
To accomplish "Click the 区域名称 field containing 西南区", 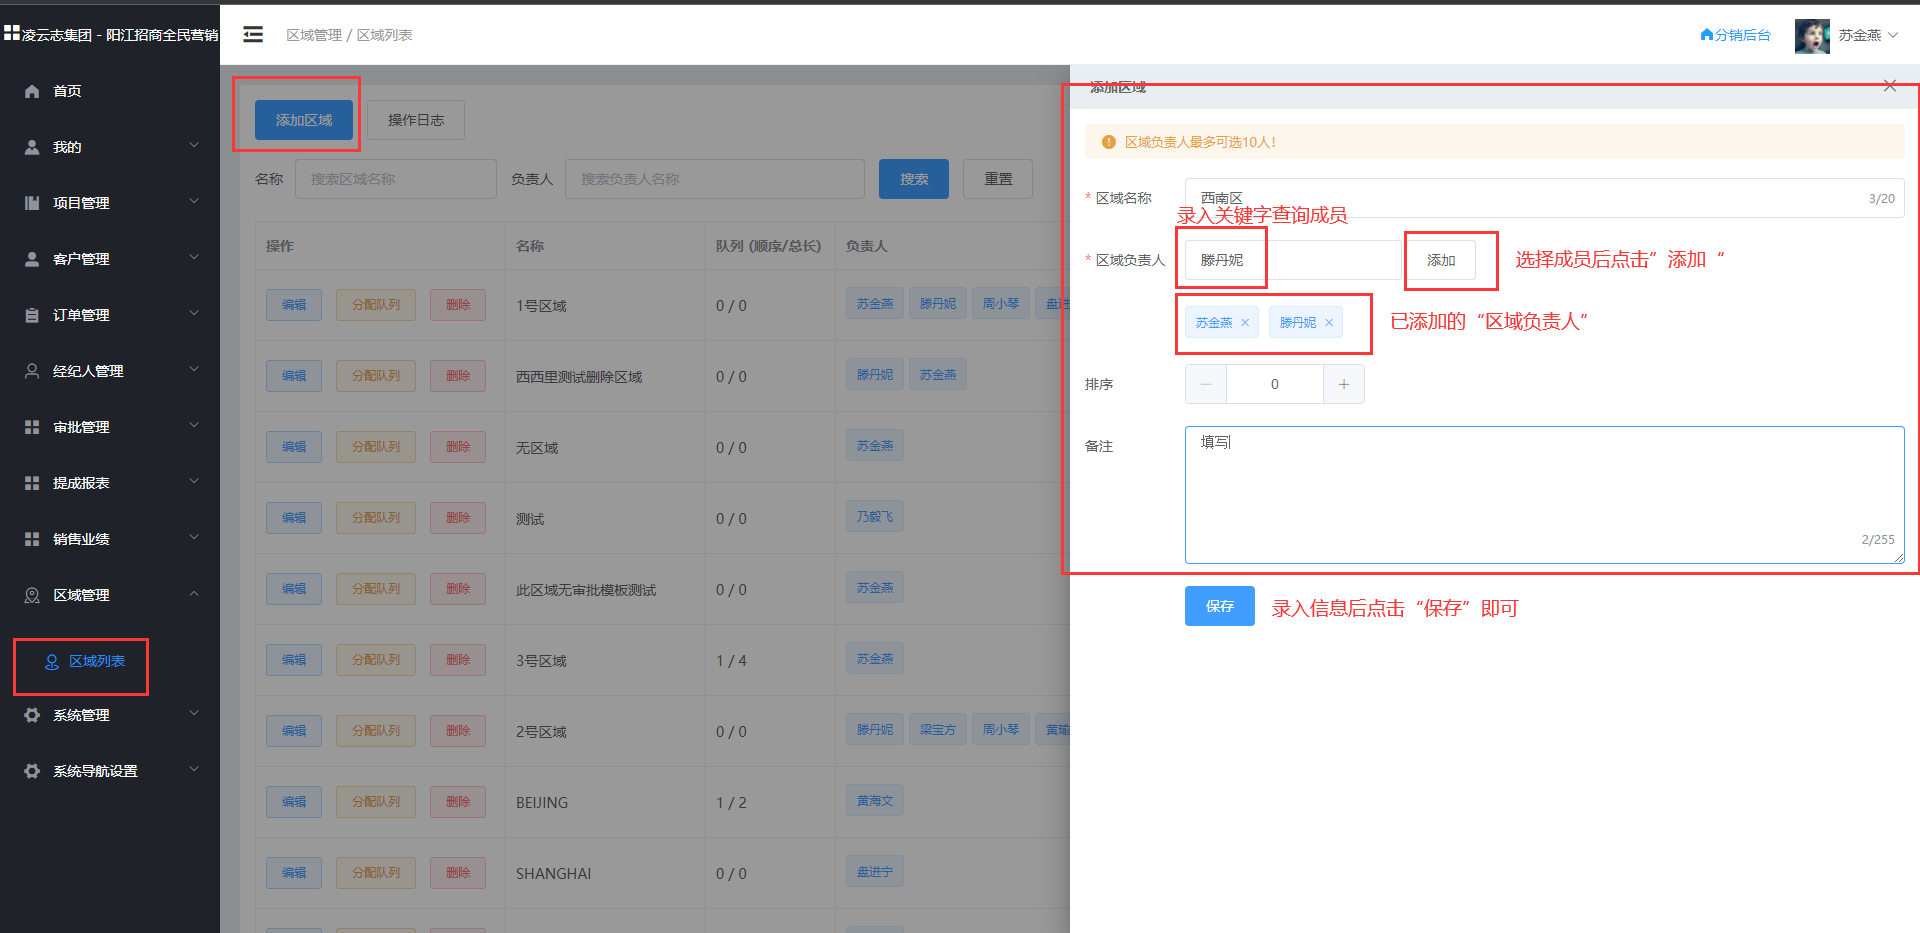I will click(1545, 198).
